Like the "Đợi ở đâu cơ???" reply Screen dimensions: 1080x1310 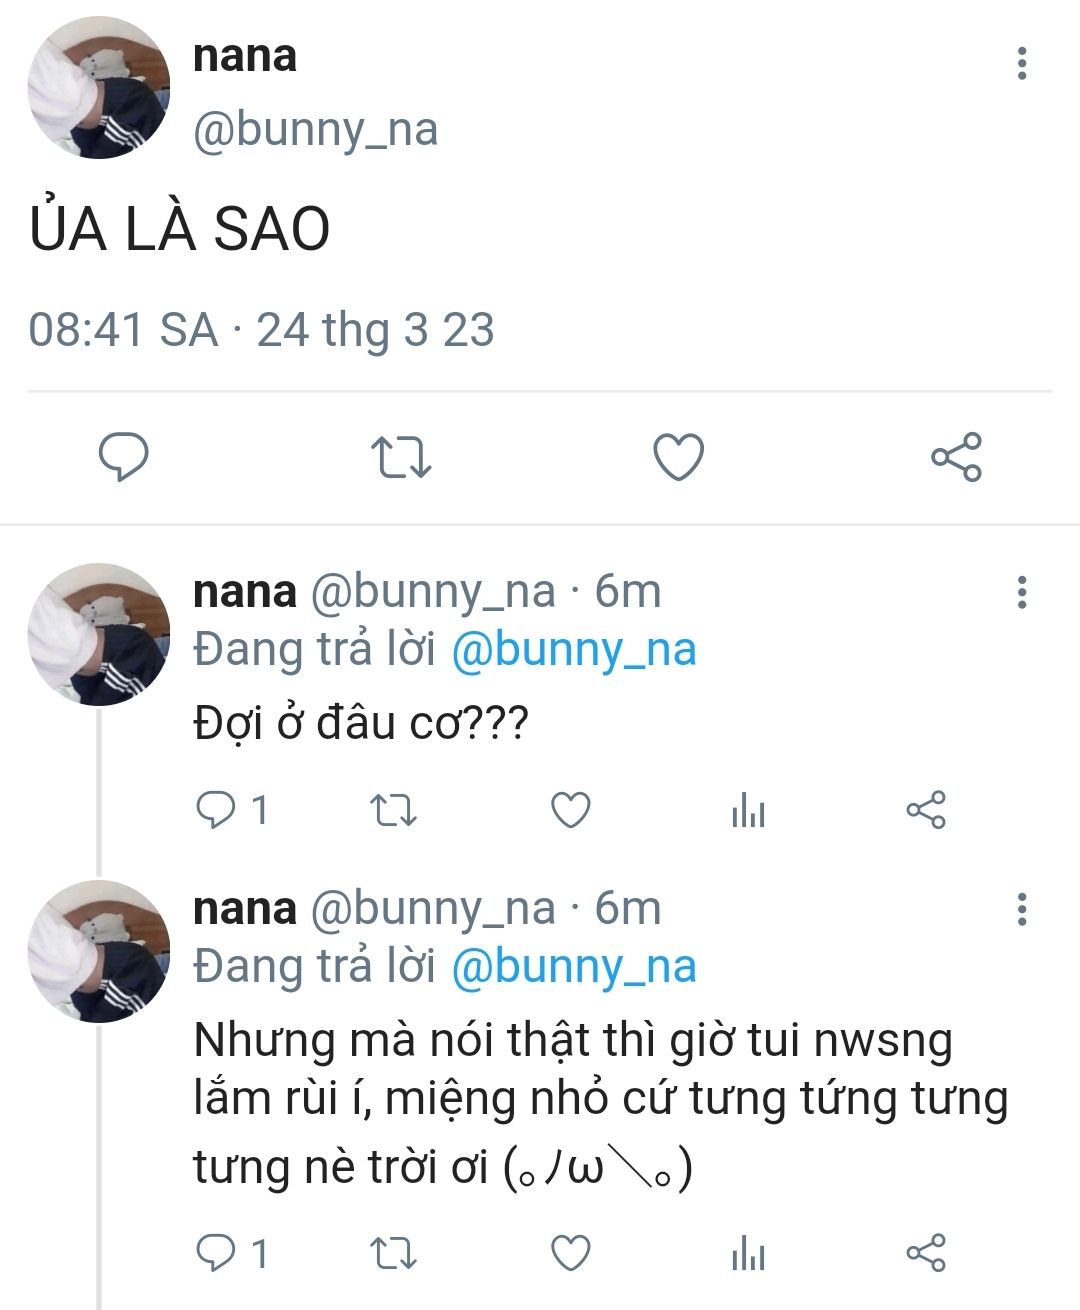[x=571, y=810]
